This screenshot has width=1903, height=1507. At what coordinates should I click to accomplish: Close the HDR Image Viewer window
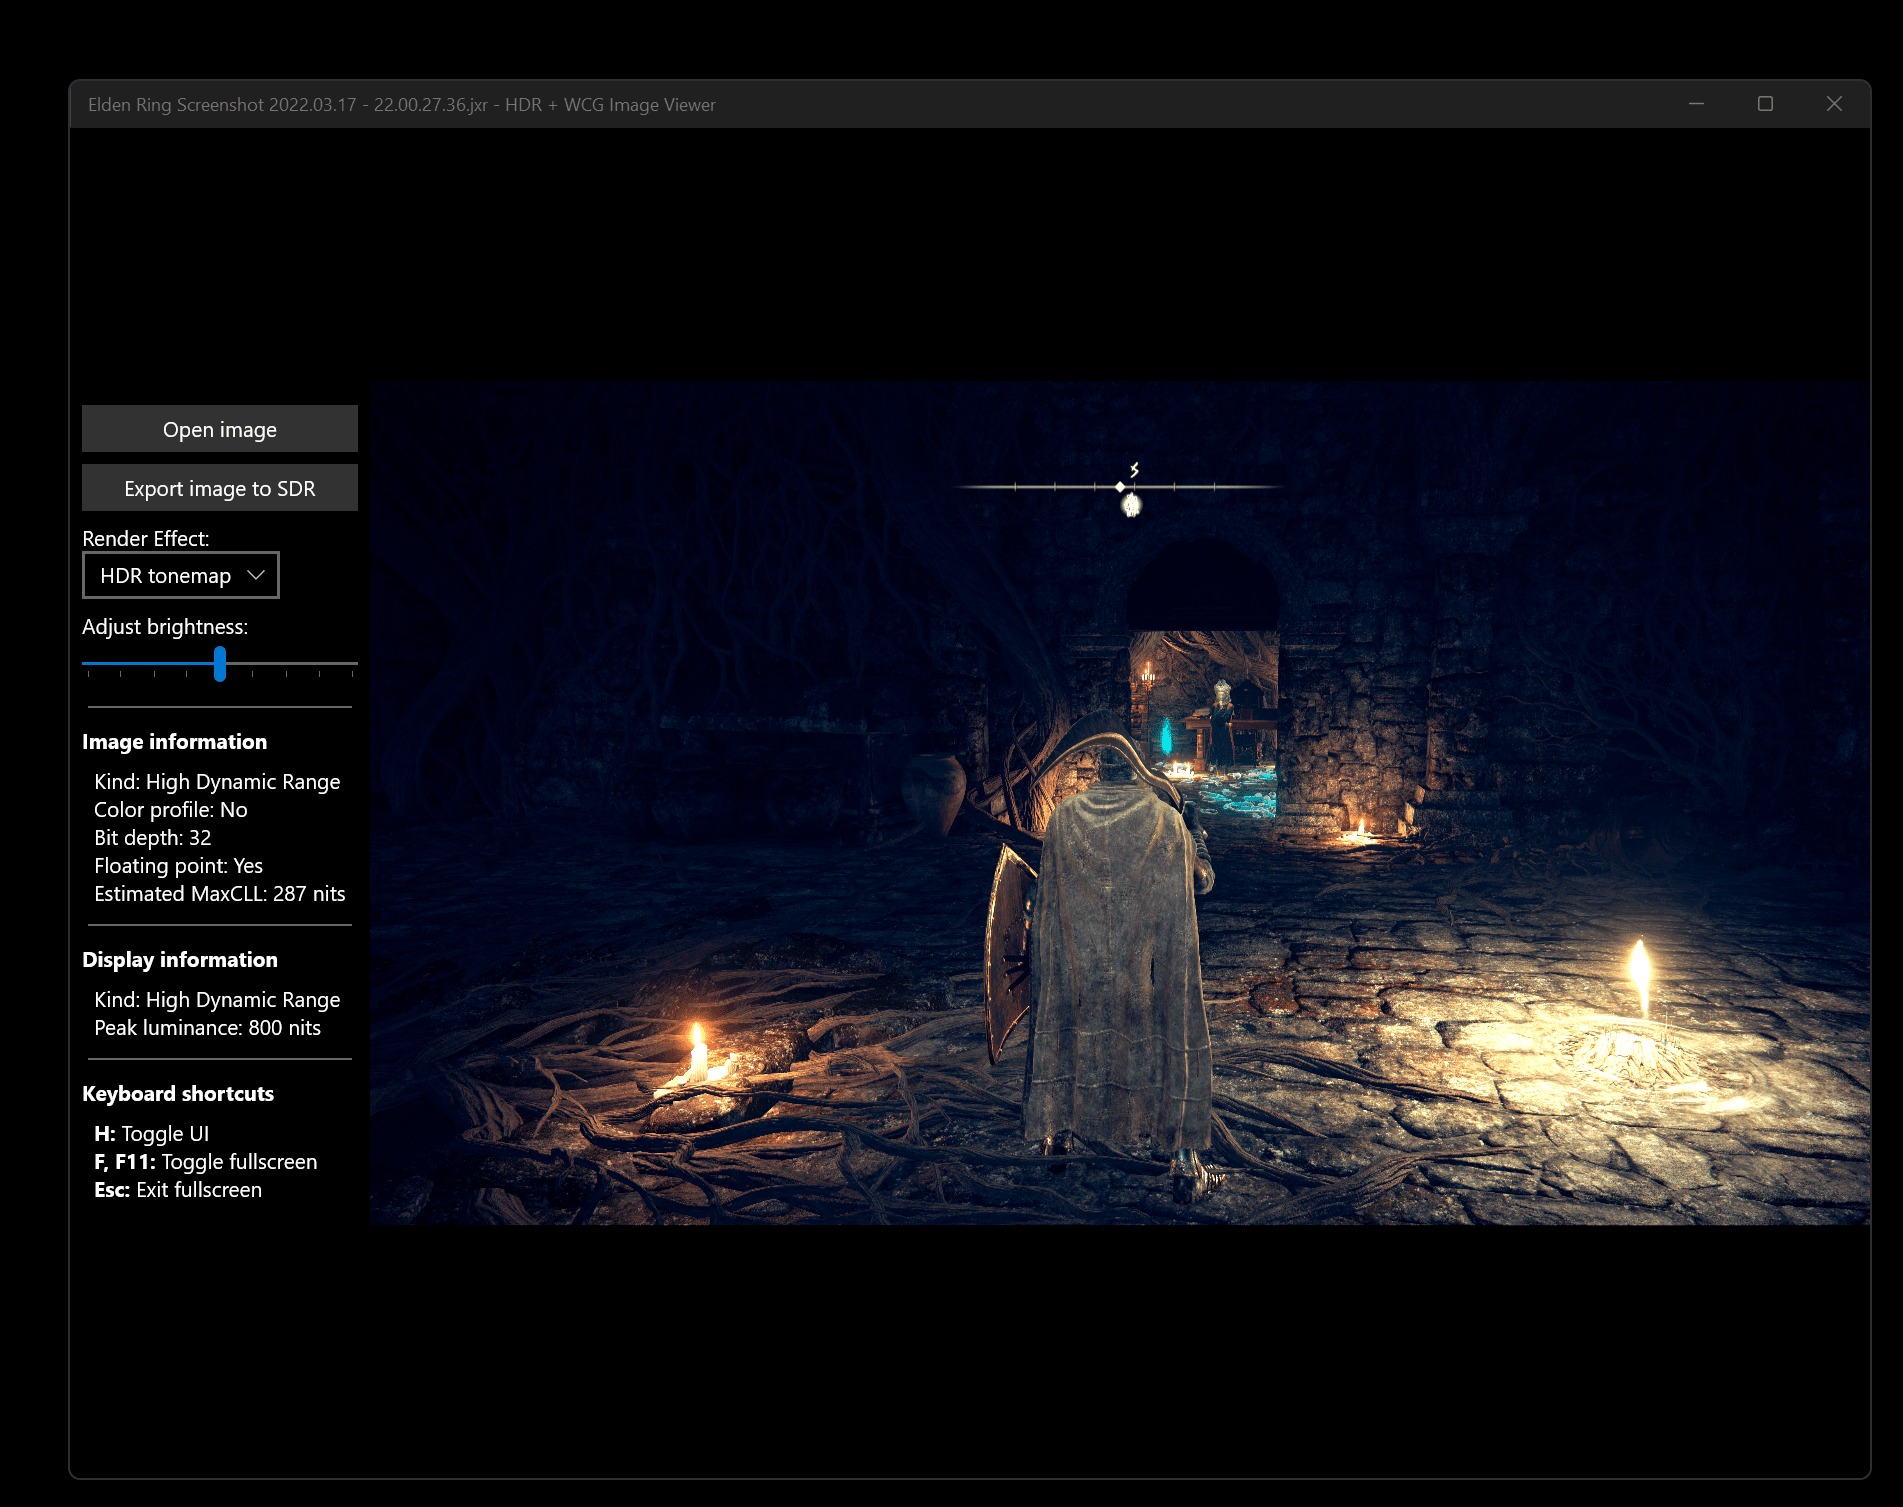(x=1834, y=104)
